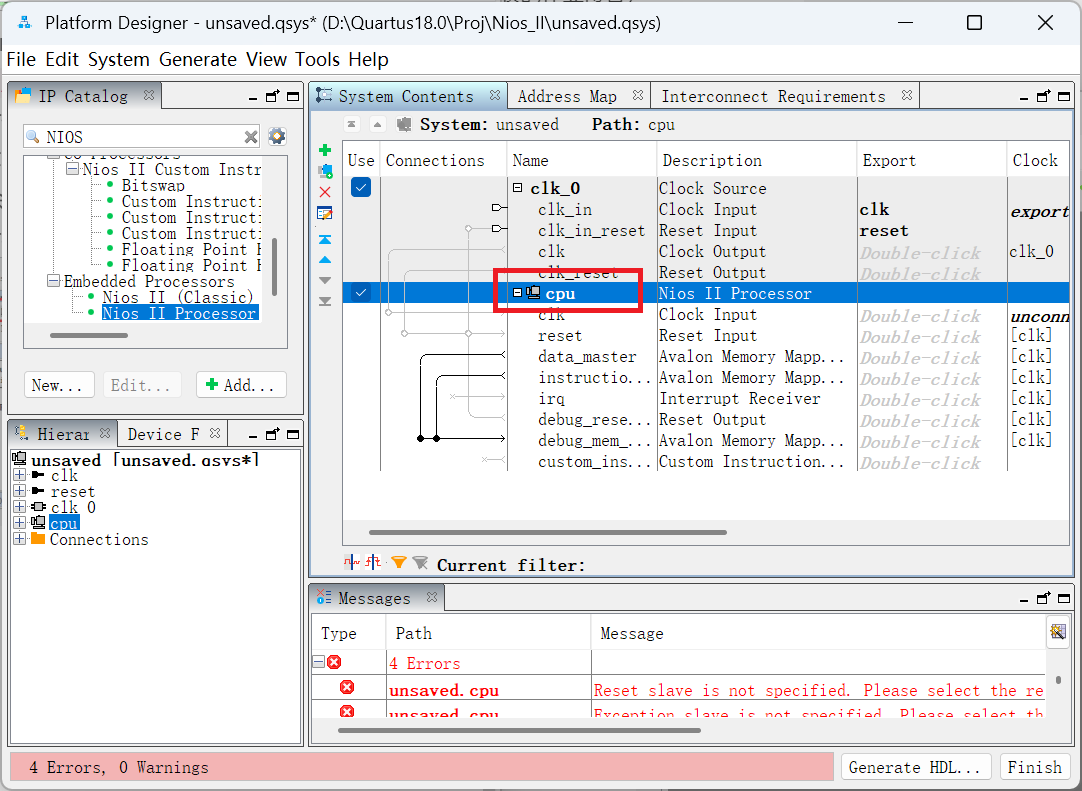Click the Messages horizontal scrollbar
The height and width of the screenshot is (791, 1082).
(519, 730)
